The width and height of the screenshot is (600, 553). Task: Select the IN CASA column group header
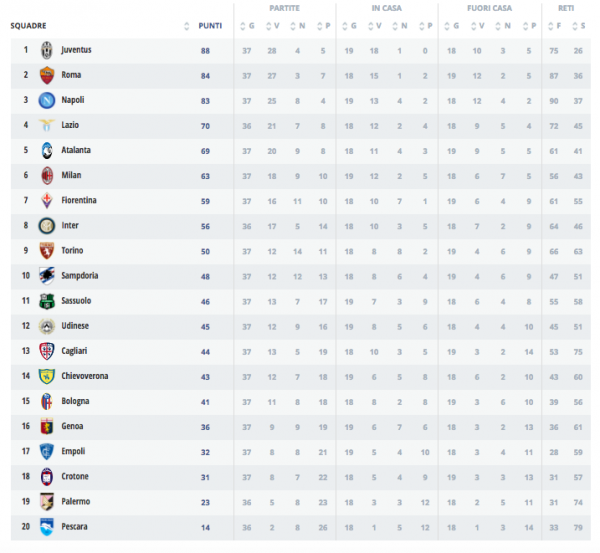[387, 8]
